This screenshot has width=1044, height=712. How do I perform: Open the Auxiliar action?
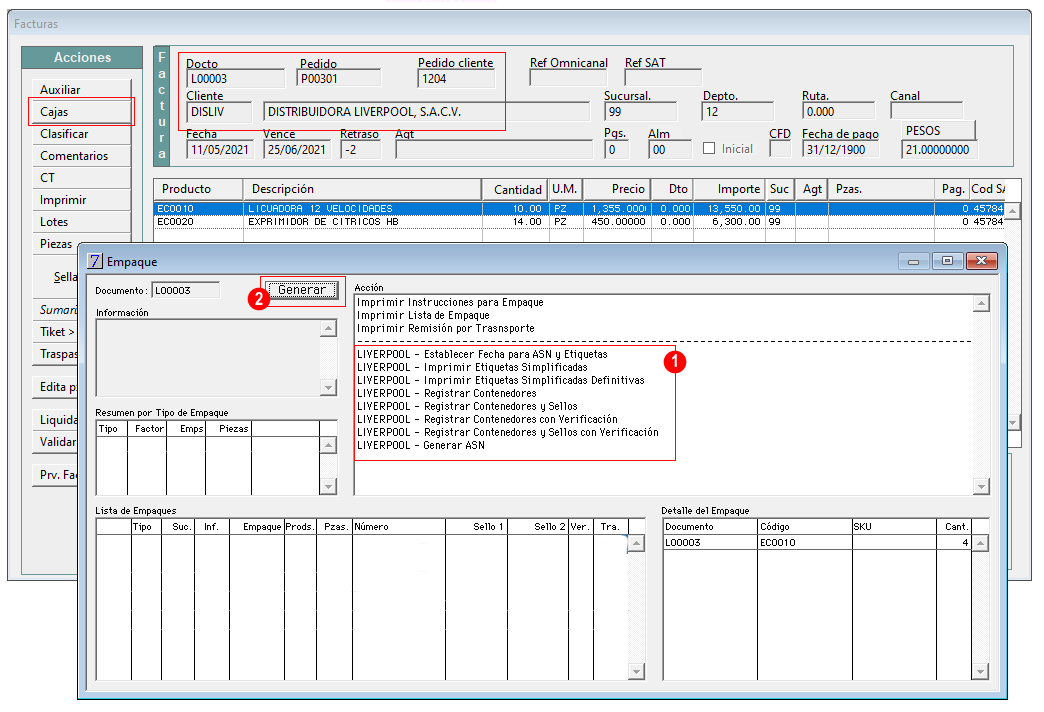(81, 89)
